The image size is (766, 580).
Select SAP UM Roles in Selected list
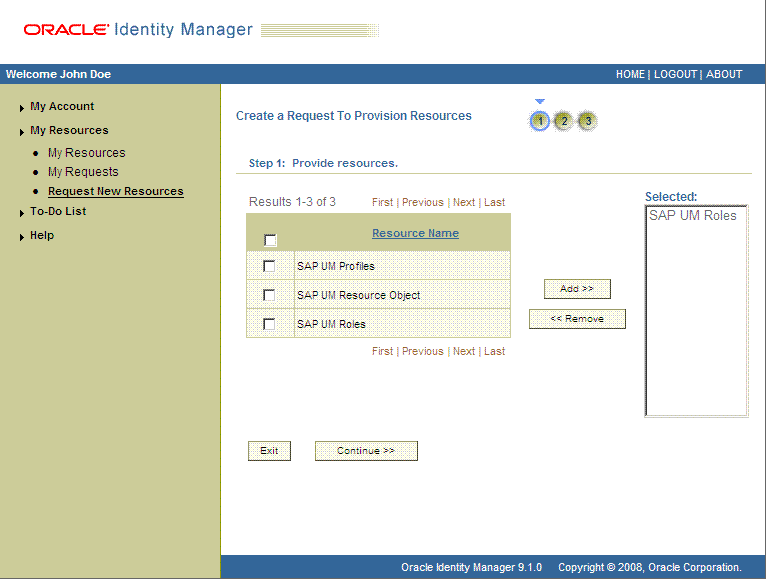coord(692,215)
